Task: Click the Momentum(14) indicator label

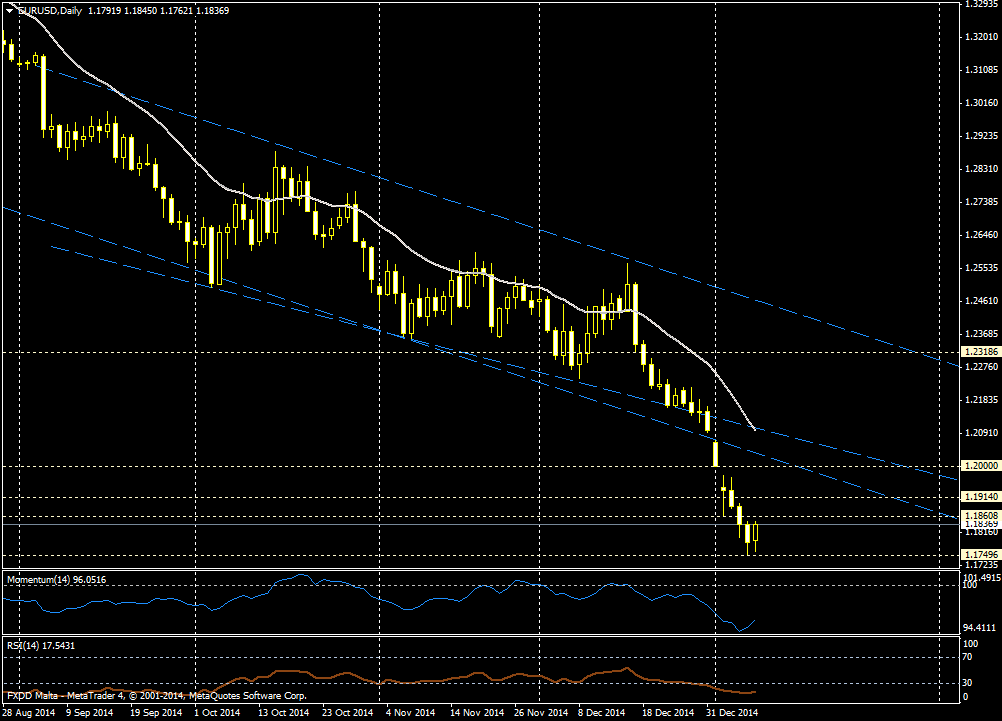Action: (57, 580)
